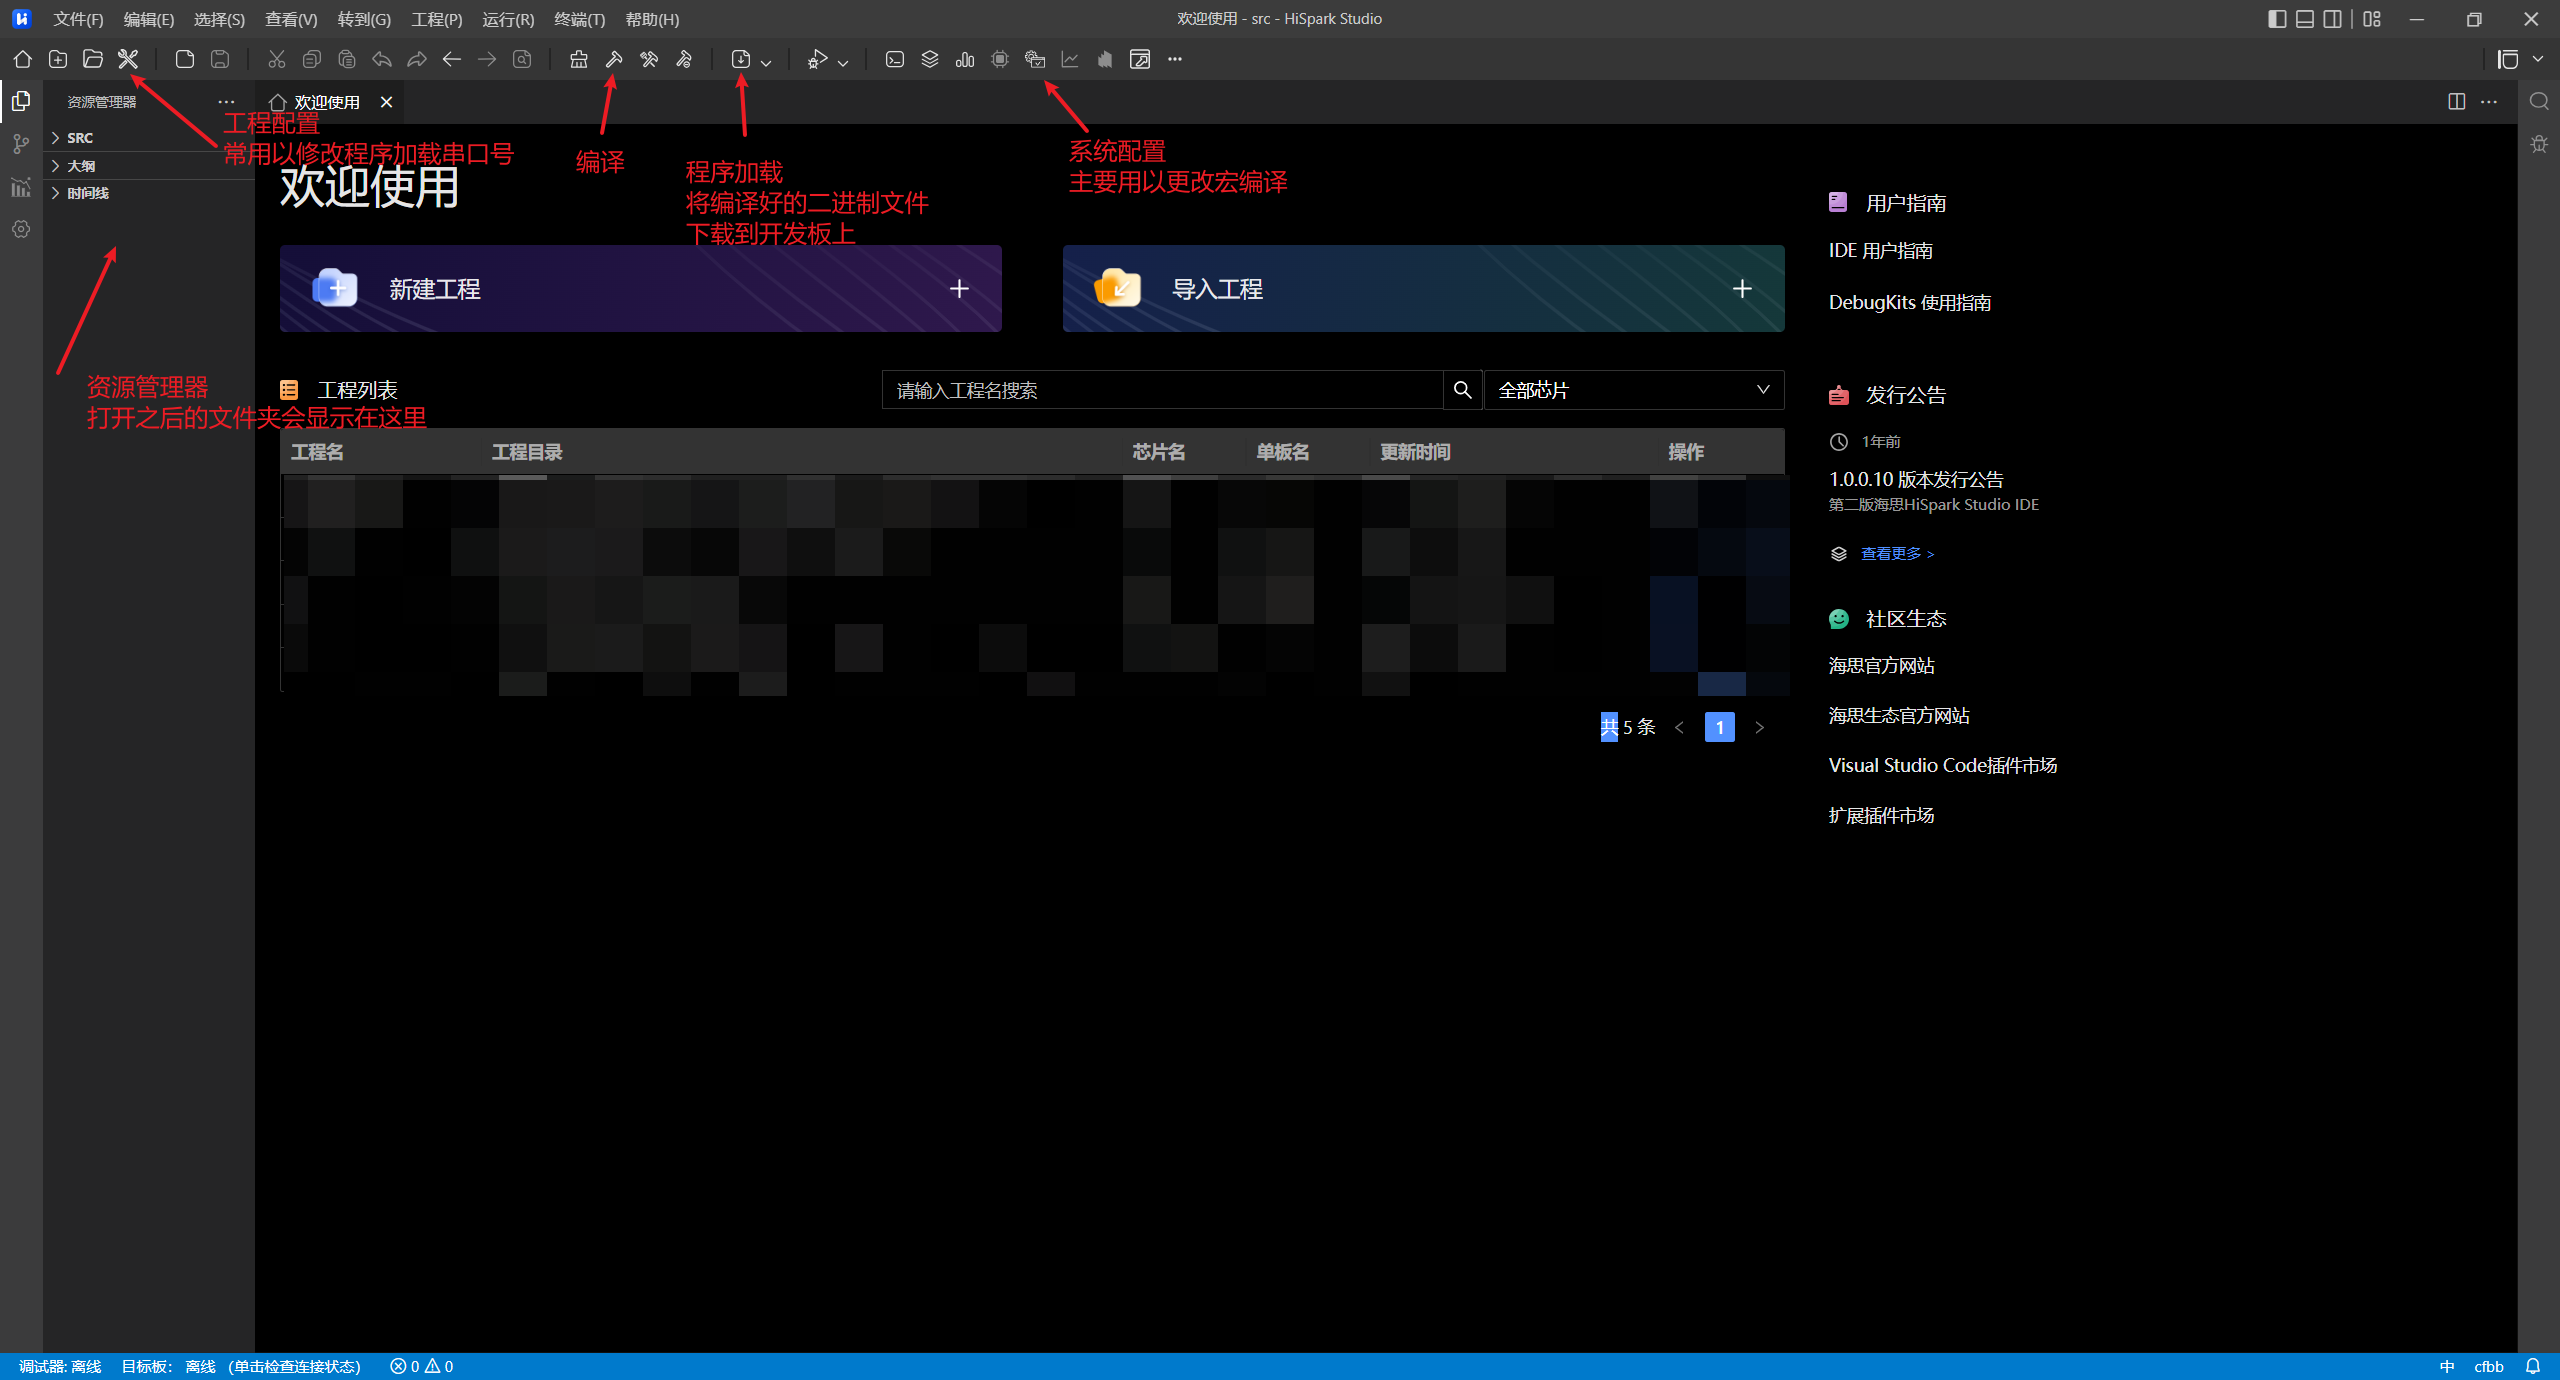Open the project configuration wrench icon

[128, 59]
